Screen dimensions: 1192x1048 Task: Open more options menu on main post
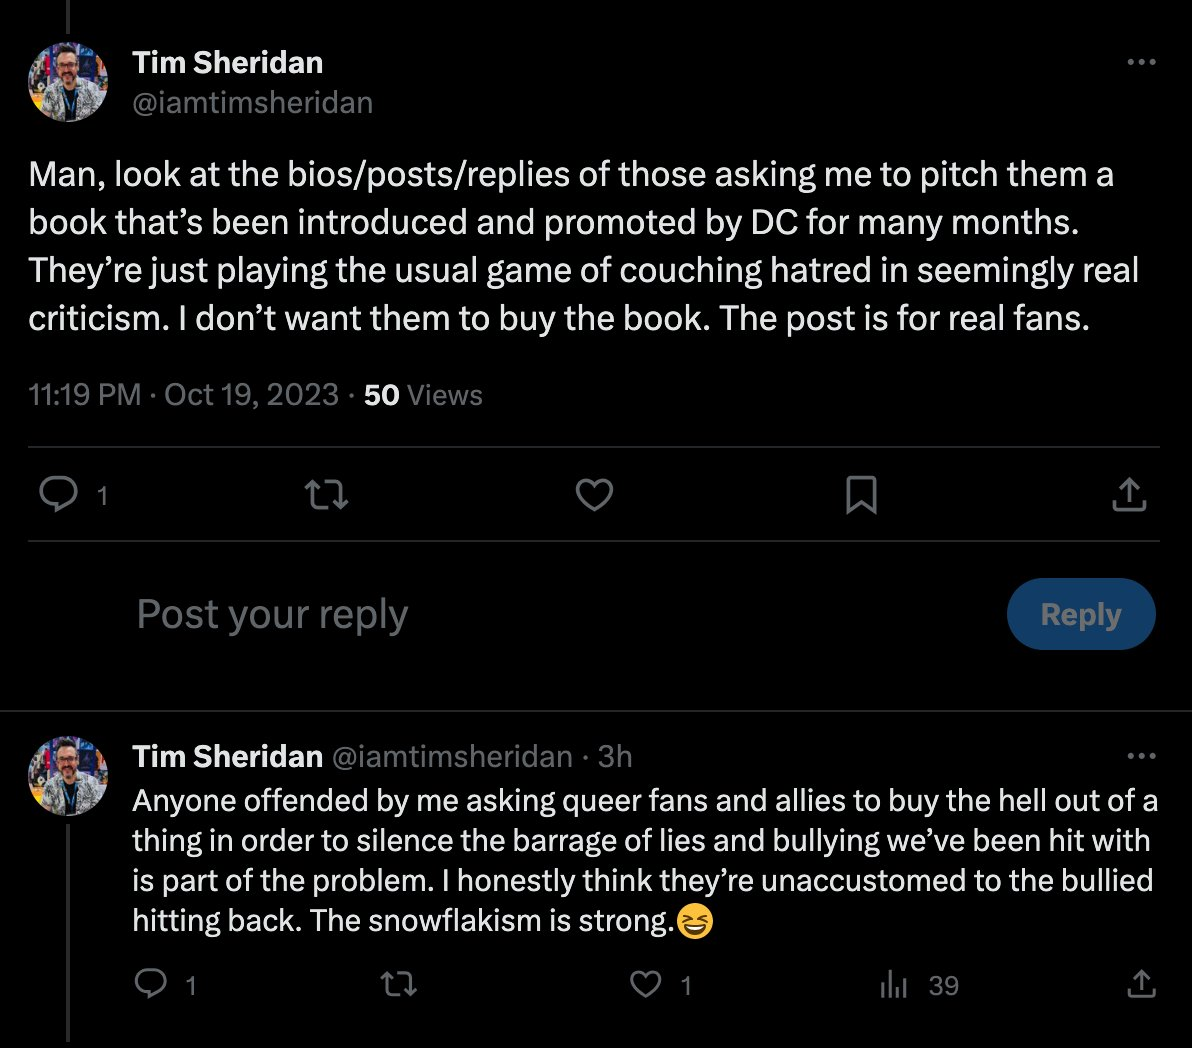click(1141, 62)
